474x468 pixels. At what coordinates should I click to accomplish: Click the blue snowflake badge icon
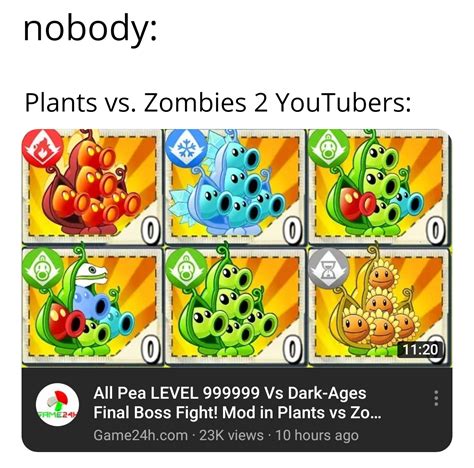pyautogui.click(x=186, y=148)
